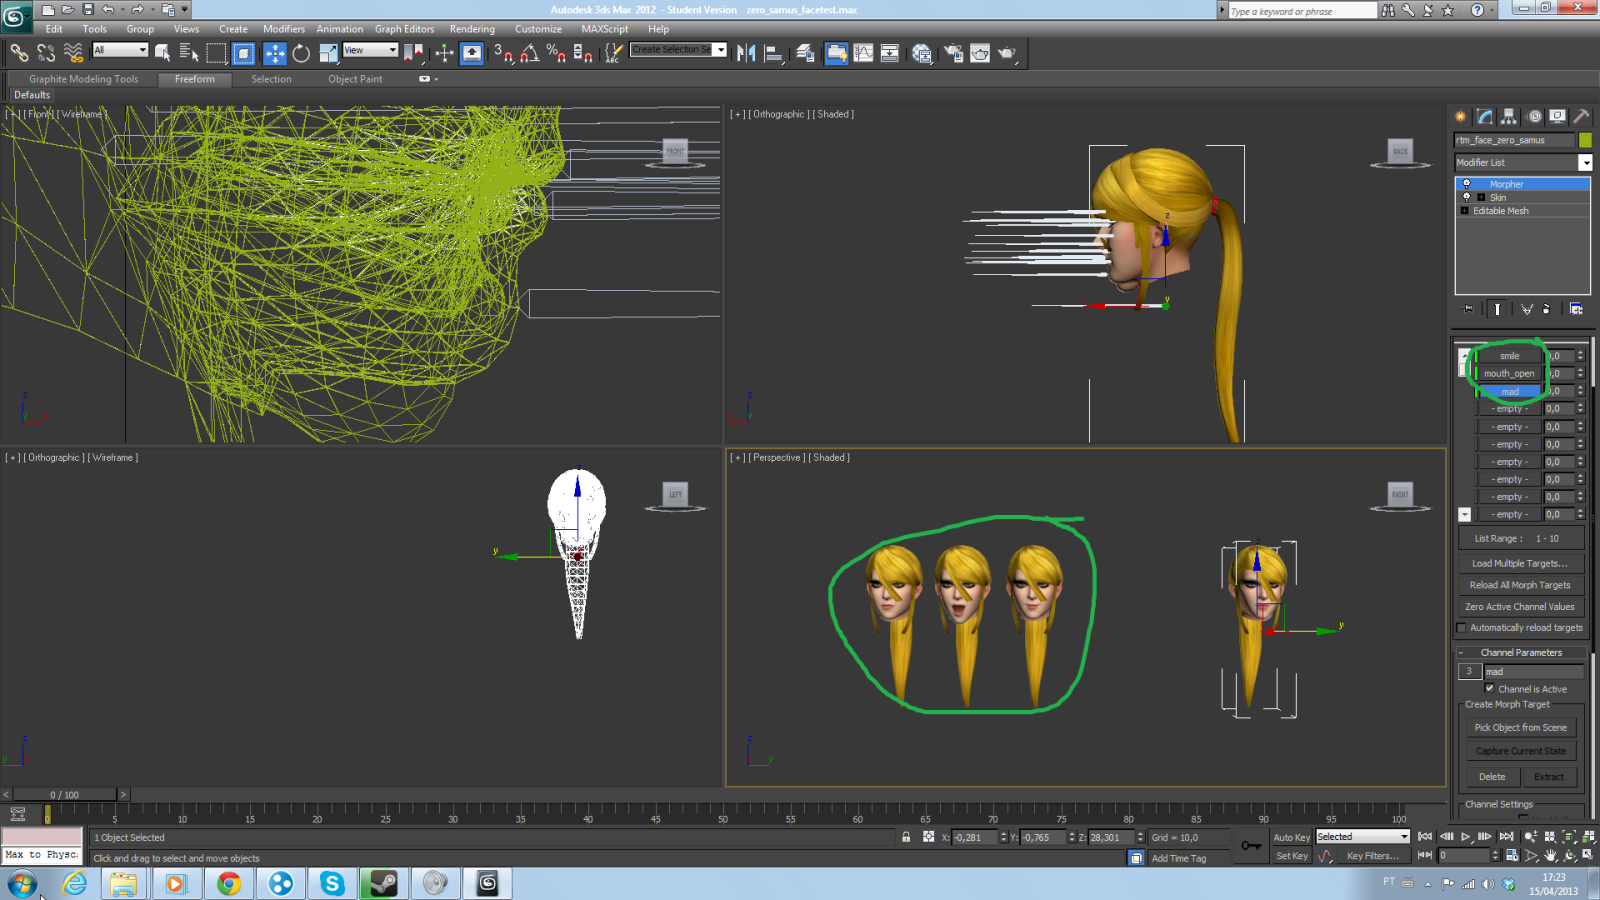The image size is (1600, 900).
Task: Open Google Chrome from the taskbar
Action: 229,883
